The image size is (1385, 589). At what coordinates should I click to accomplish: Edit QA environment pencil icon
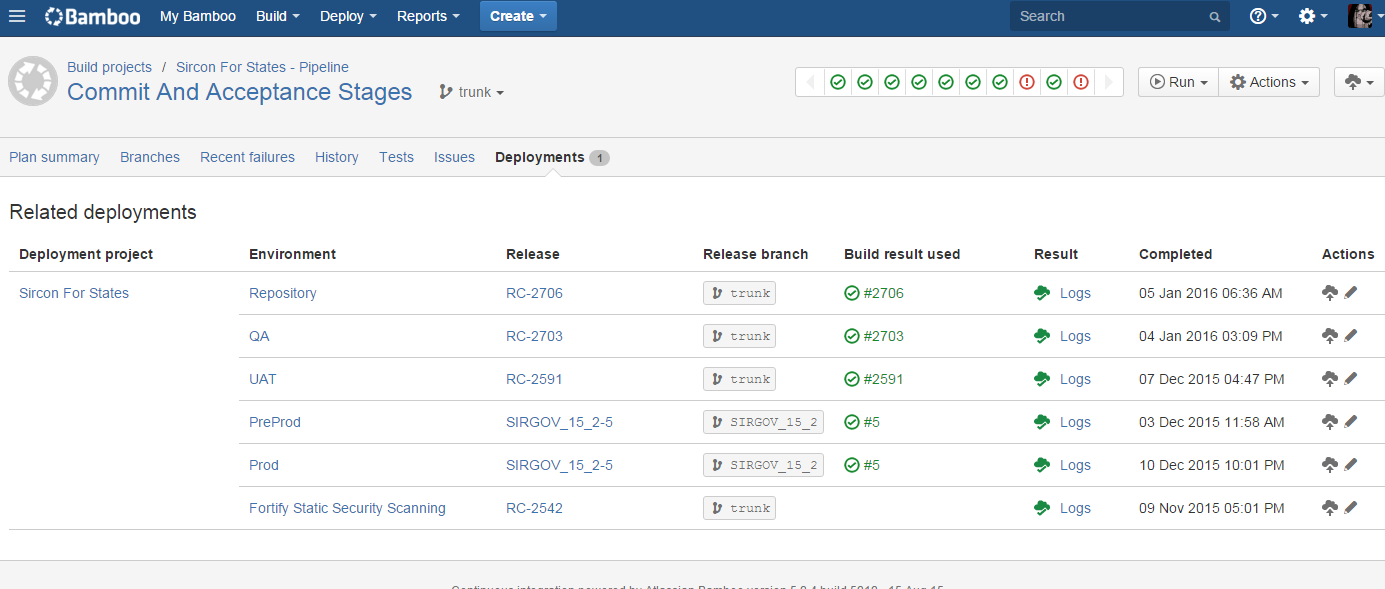pos(1351,336)
